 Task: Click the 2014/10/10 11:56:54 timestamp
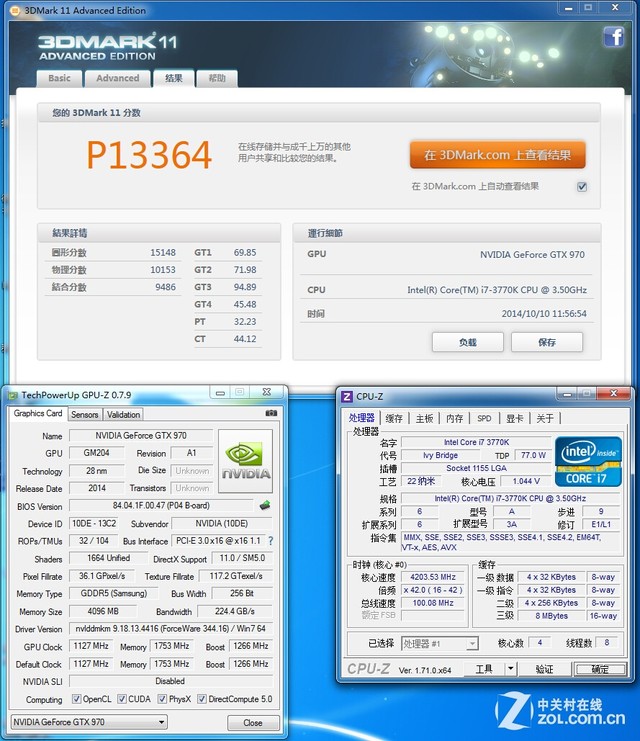point(544,314)
